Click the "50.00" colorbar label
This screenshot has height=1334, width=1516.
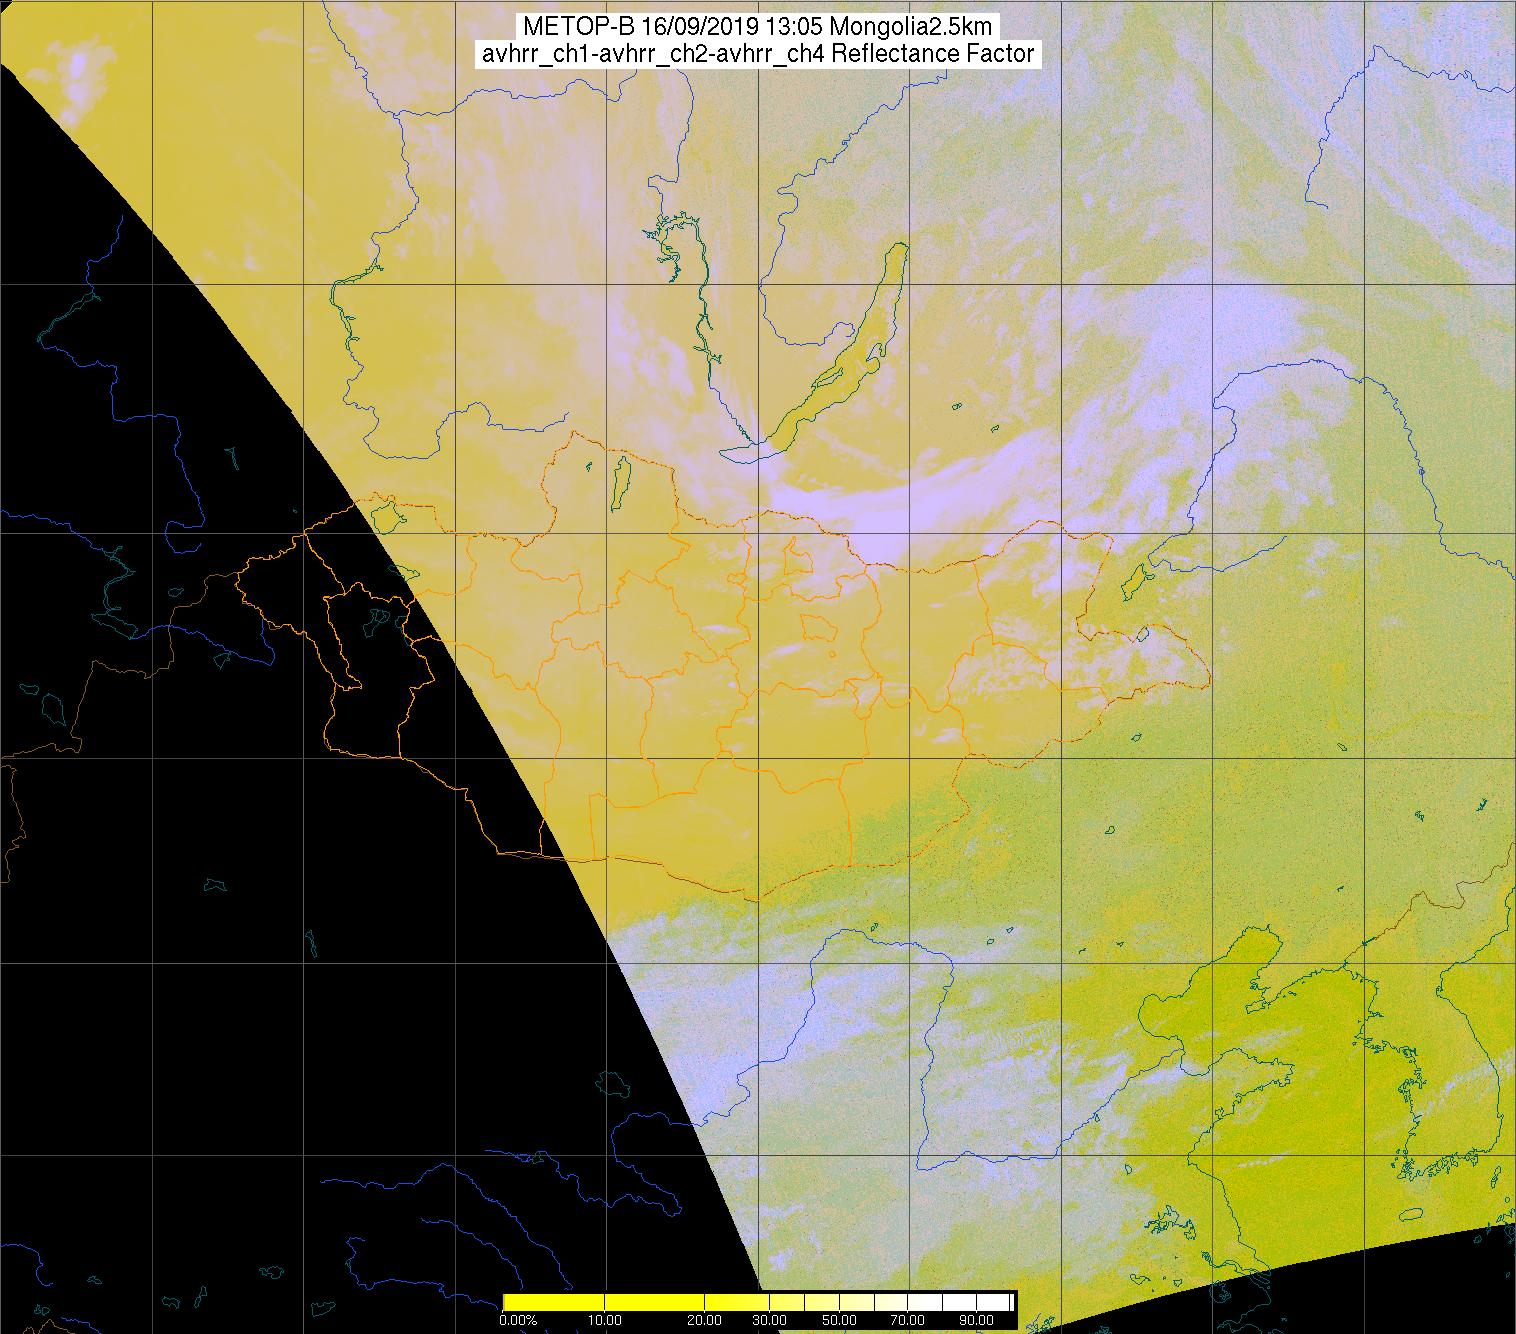coord(838,1321)
